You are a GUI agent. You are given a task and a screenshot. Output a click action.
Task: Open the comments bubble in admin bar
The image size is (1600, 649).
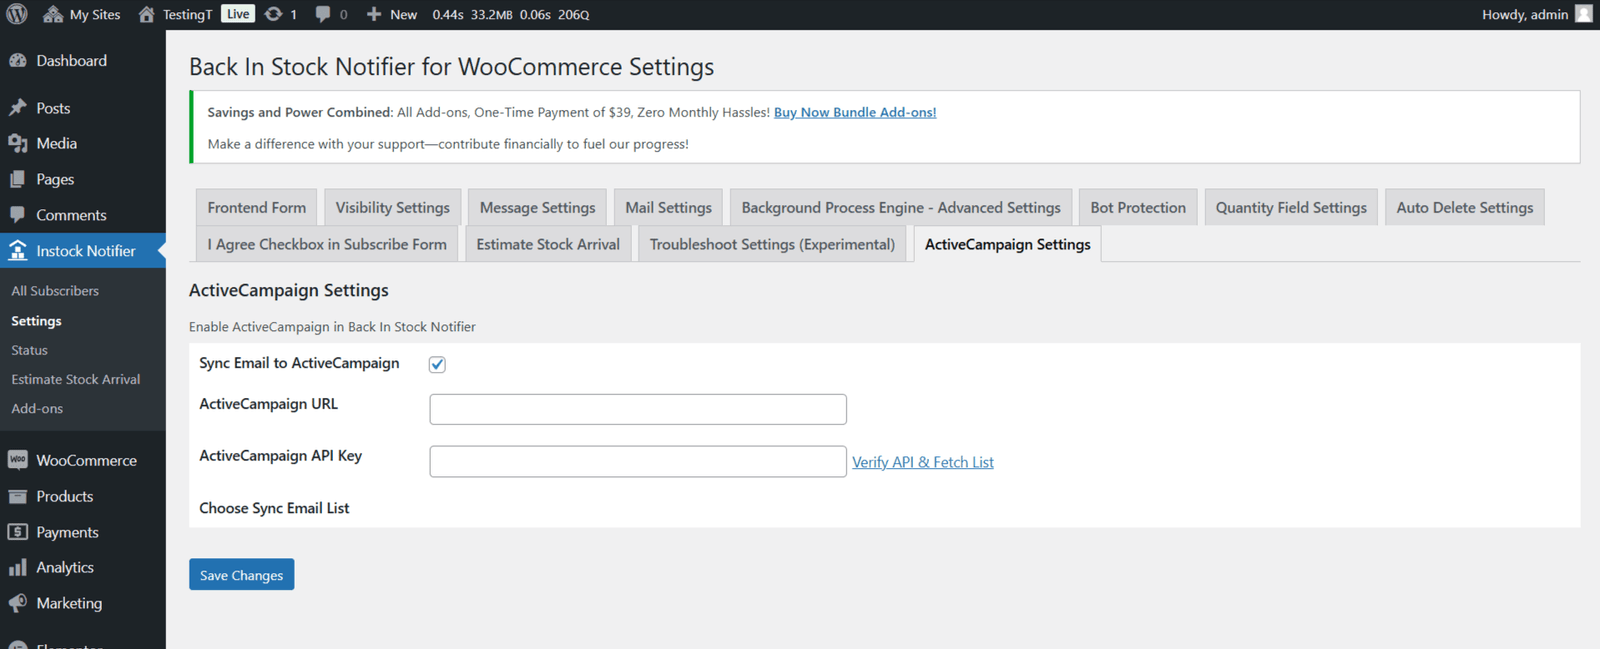322,14
